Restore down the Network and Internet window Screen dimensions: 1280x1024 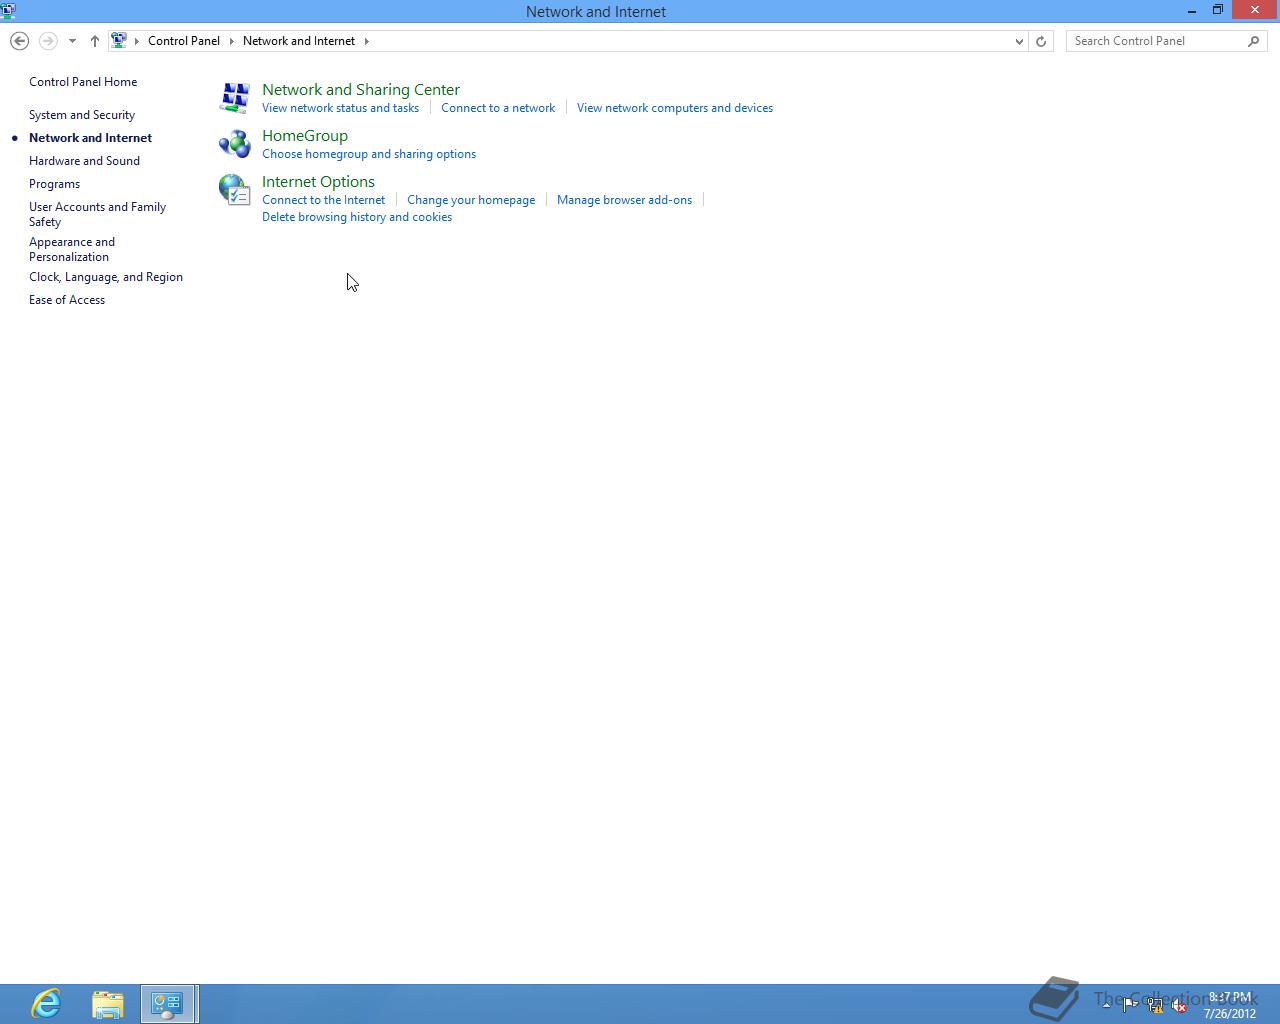(x=1217, y=11)
